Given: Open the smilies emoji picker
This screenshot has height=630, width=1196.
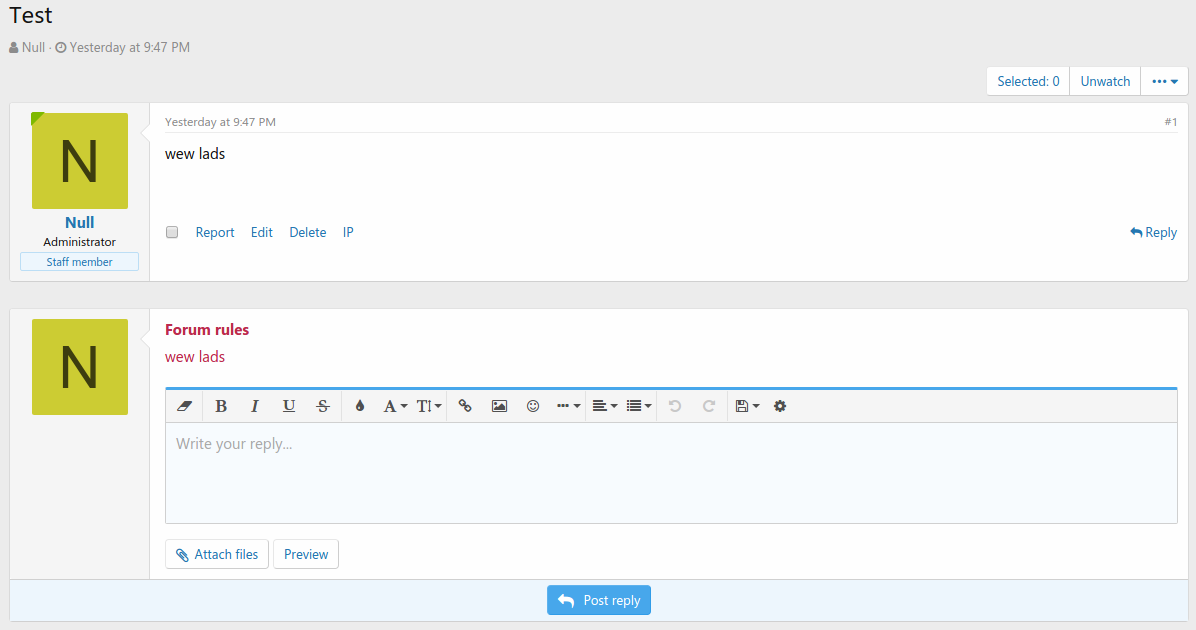Looking at the screenshot, I should (533, 406).
